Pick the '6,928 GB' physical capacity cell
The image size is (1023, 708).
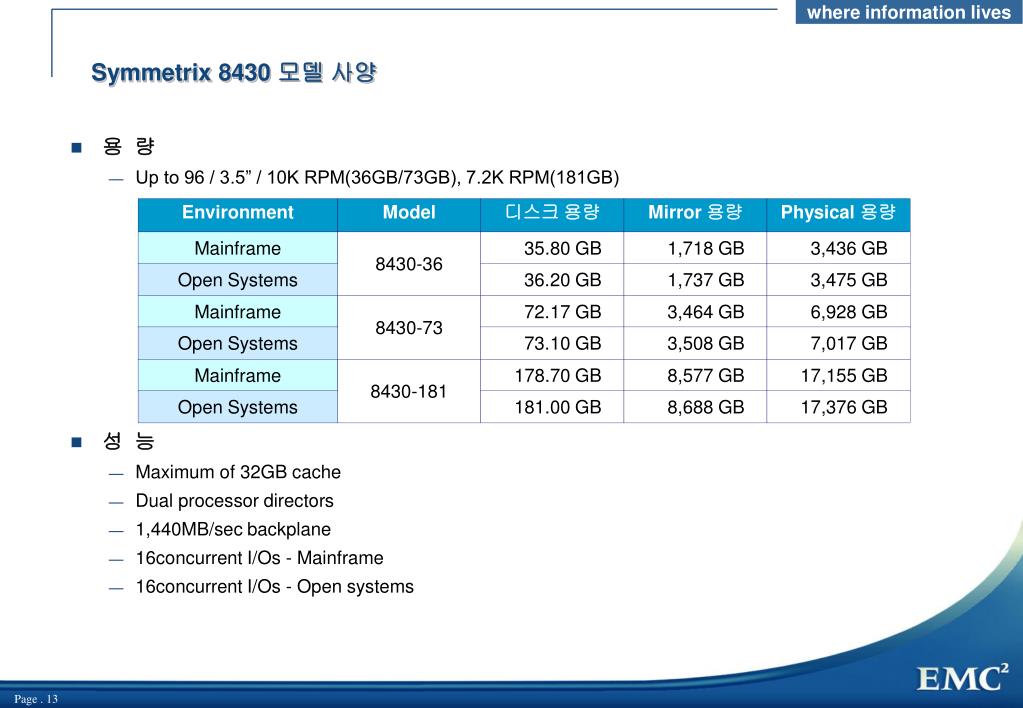838,312
